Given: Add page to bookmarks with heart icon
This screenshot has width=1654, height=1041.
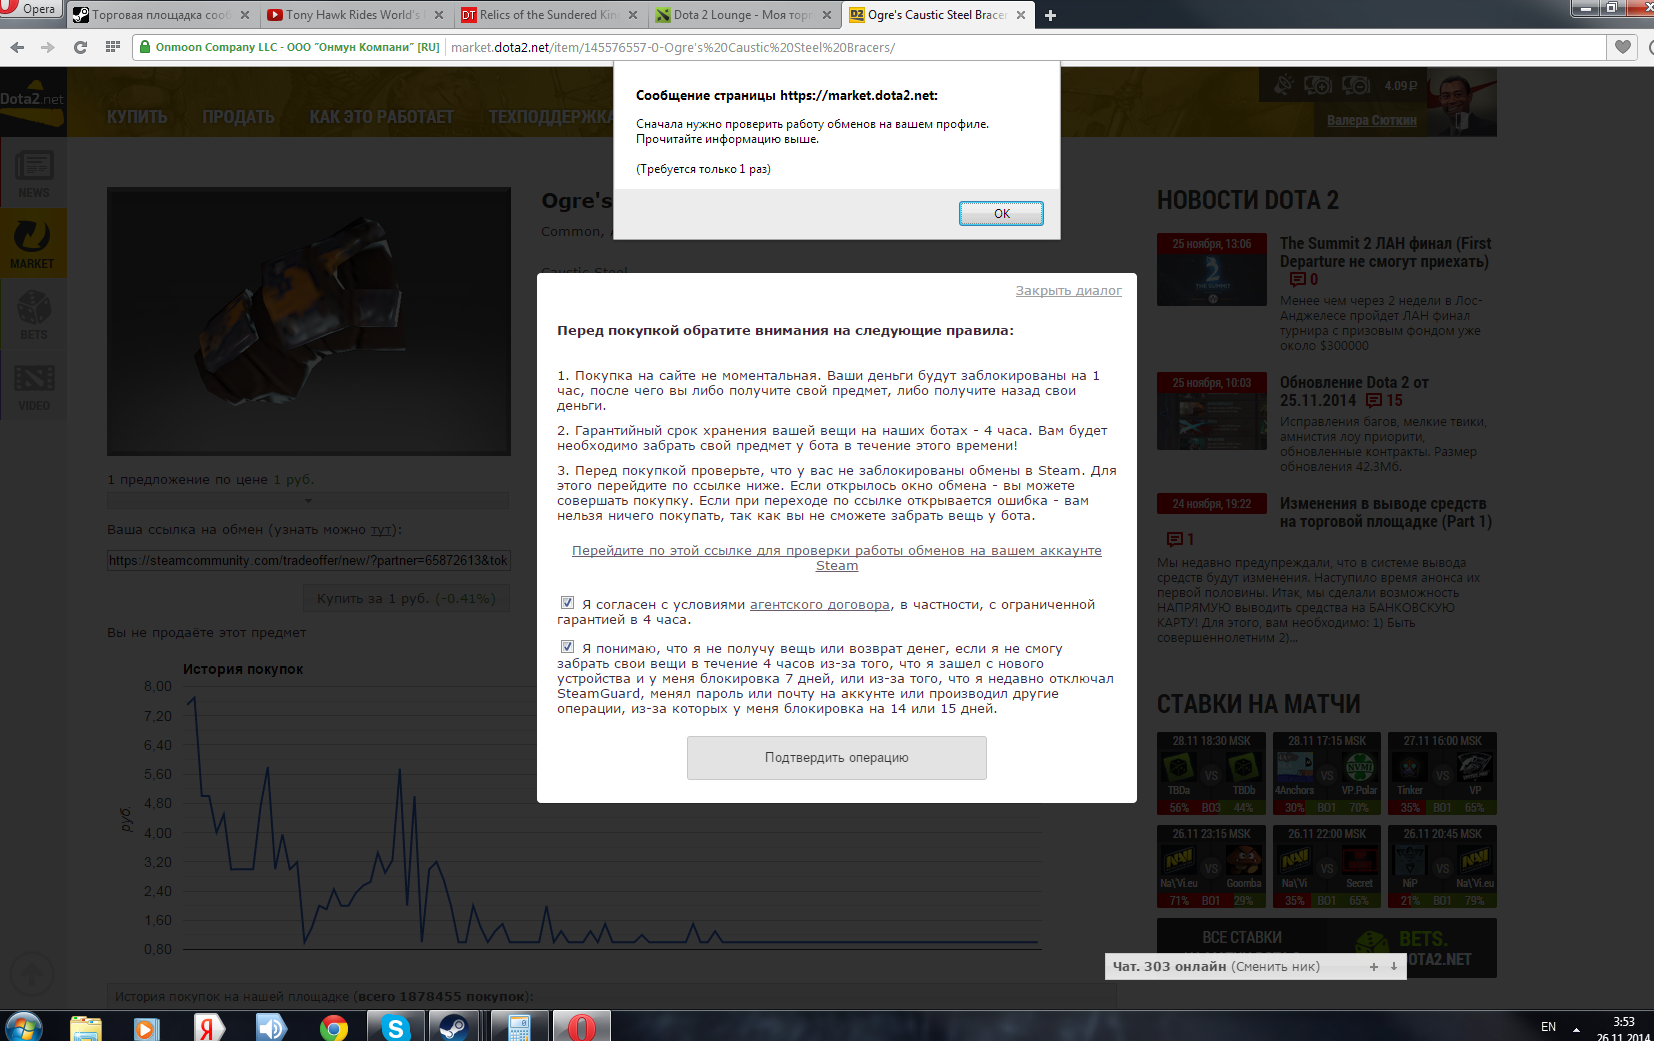Looking at the screenshot, I should tap(1622, 47).
